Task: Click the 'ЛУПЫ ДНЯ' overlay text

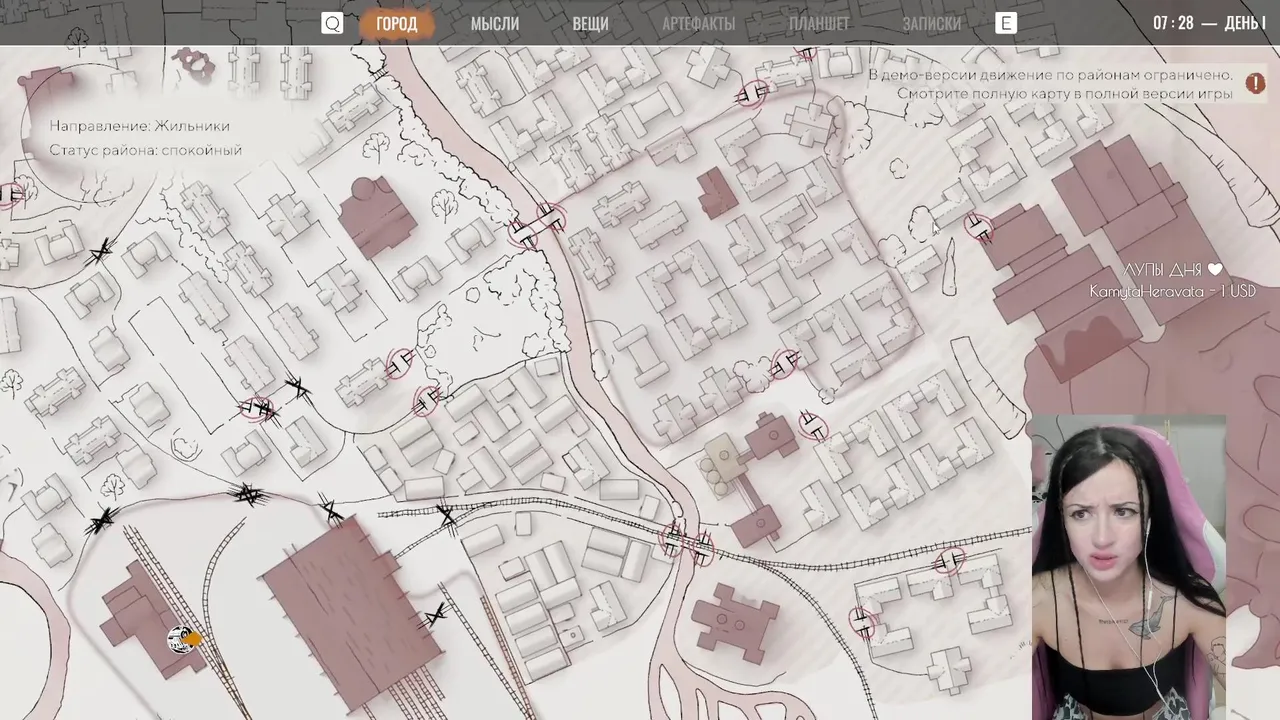Action: [1172, 270]
